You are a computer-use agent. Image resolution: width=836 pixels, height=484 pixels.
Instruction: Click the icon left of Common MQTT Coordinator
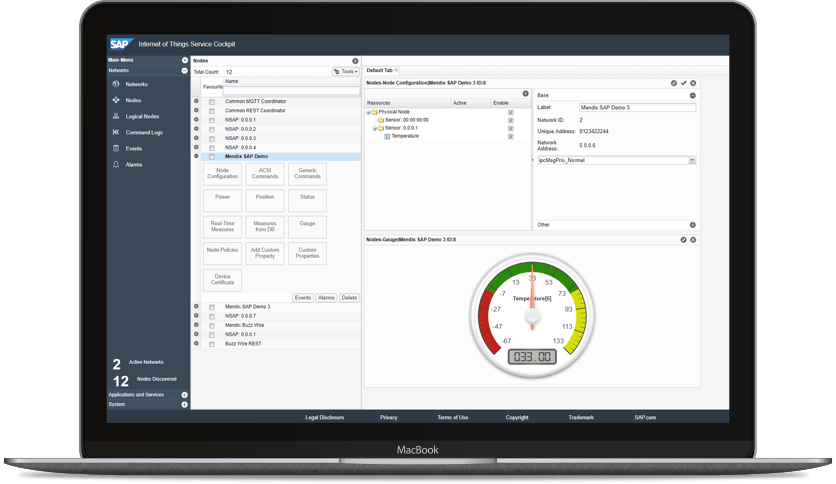[x=196, y=101]
